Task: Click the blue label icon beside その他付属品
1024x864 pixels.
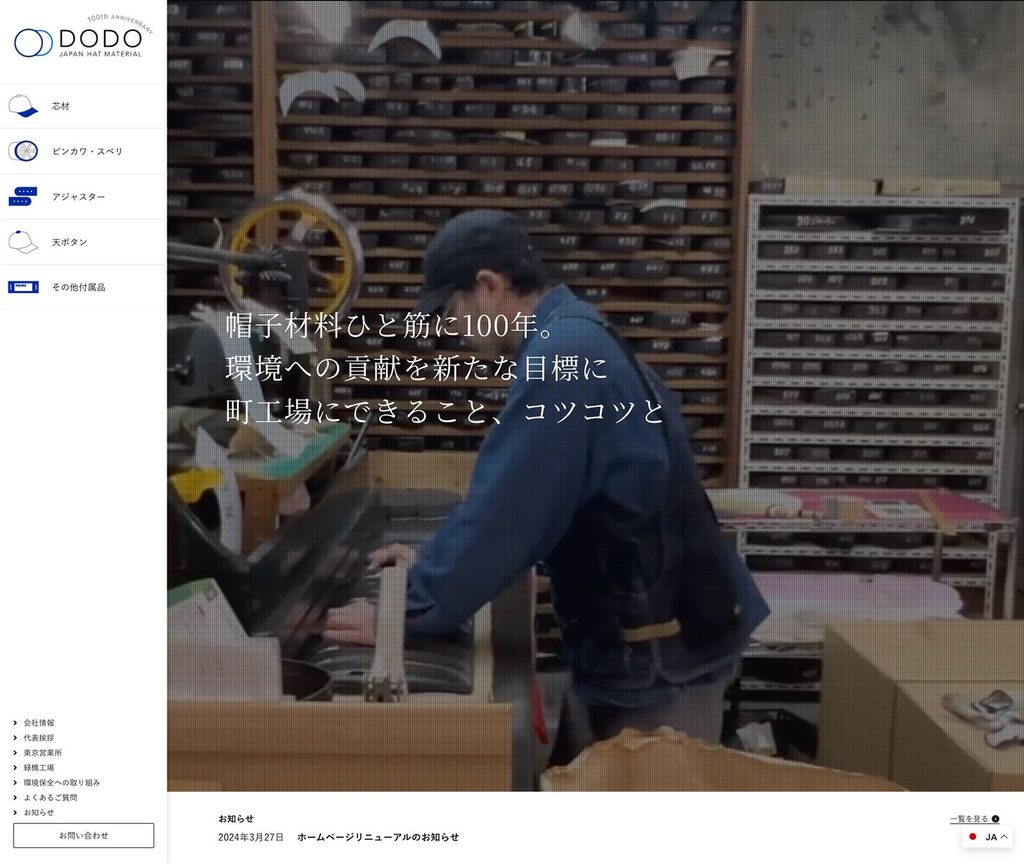Action: coord(23,287)
